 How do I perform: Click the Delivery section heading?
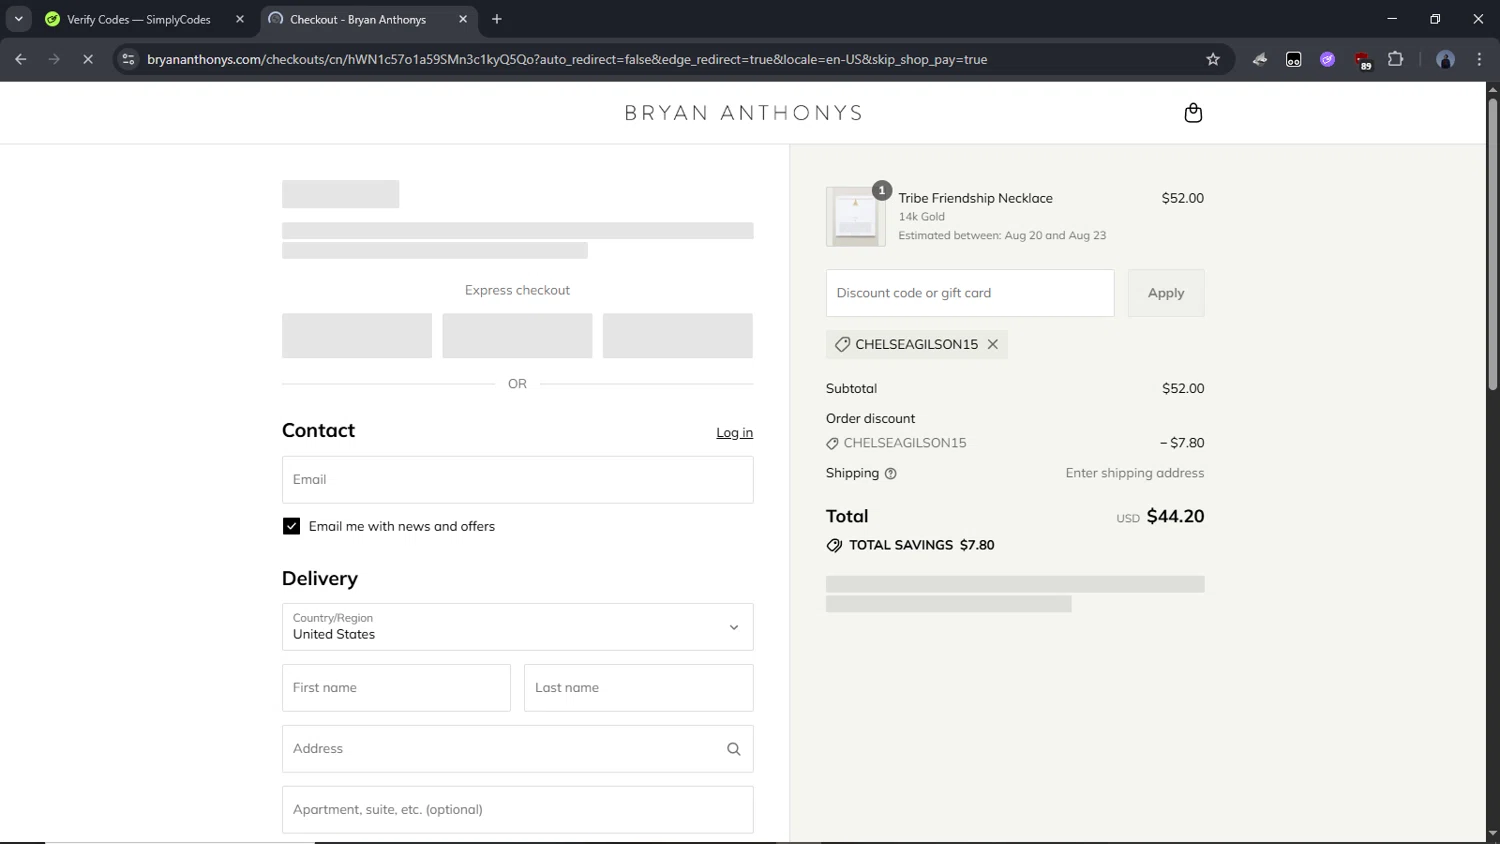coord(320,579)
